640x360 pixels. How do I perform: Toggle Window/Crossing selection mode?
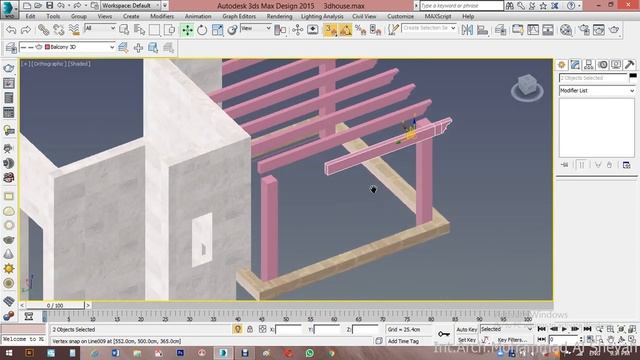coord(169,30)
